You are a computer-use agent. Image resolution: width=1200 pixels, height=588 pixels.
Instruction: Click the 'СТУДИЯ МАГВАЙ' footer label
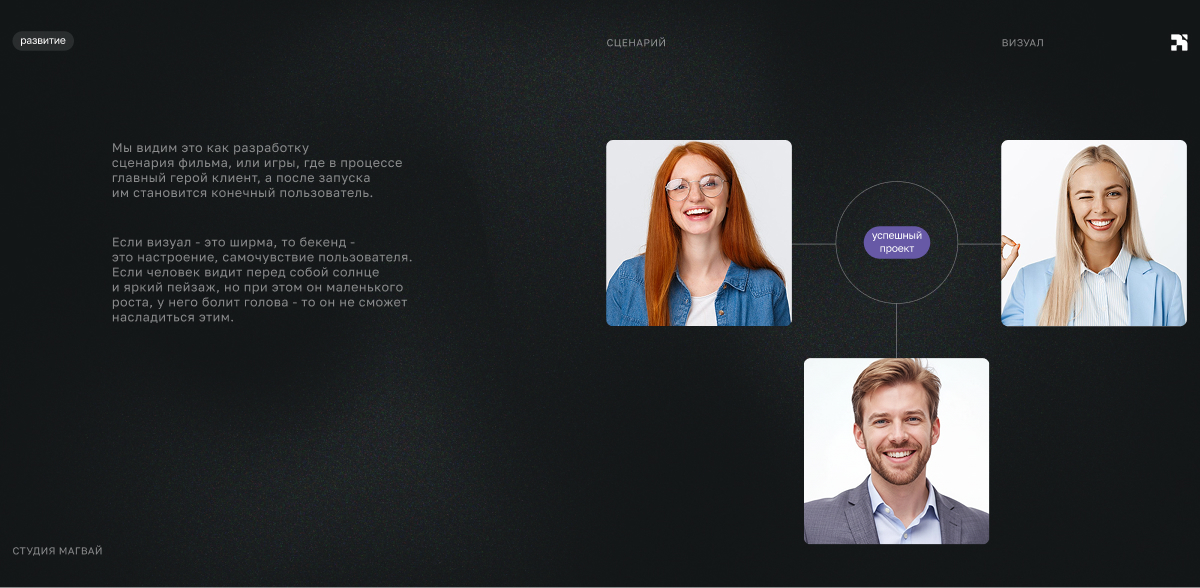[57, 551]
